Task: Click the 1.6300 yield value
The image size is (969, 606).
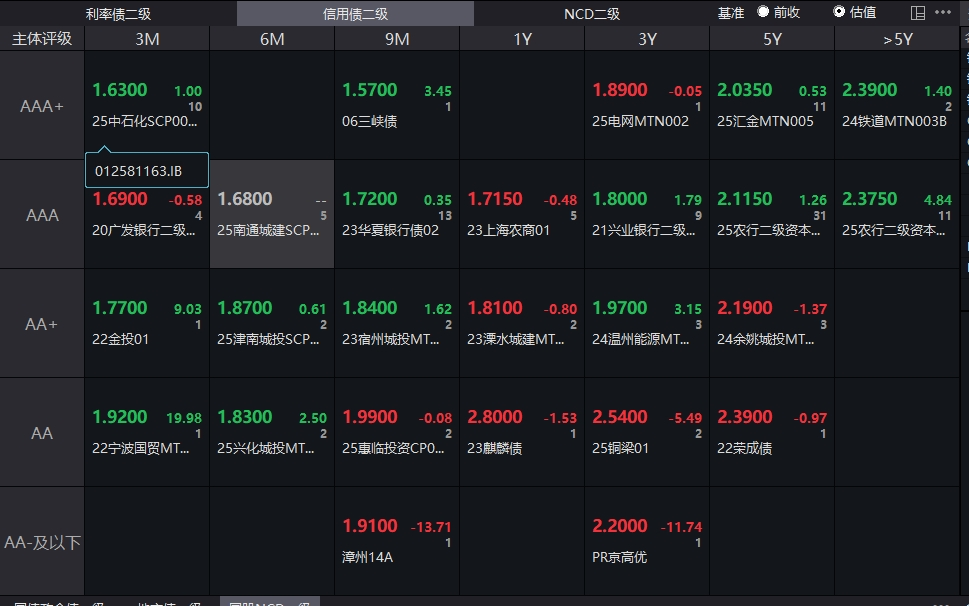Action: coord(120,90)
